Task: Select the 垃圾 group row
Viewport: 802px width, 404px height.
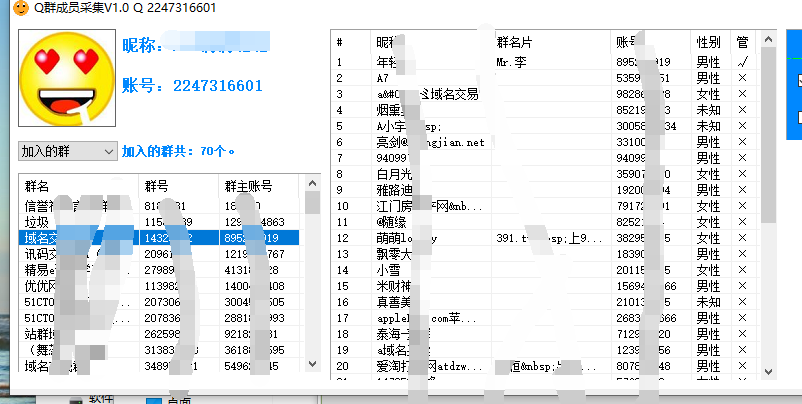Action: point(159,222)
